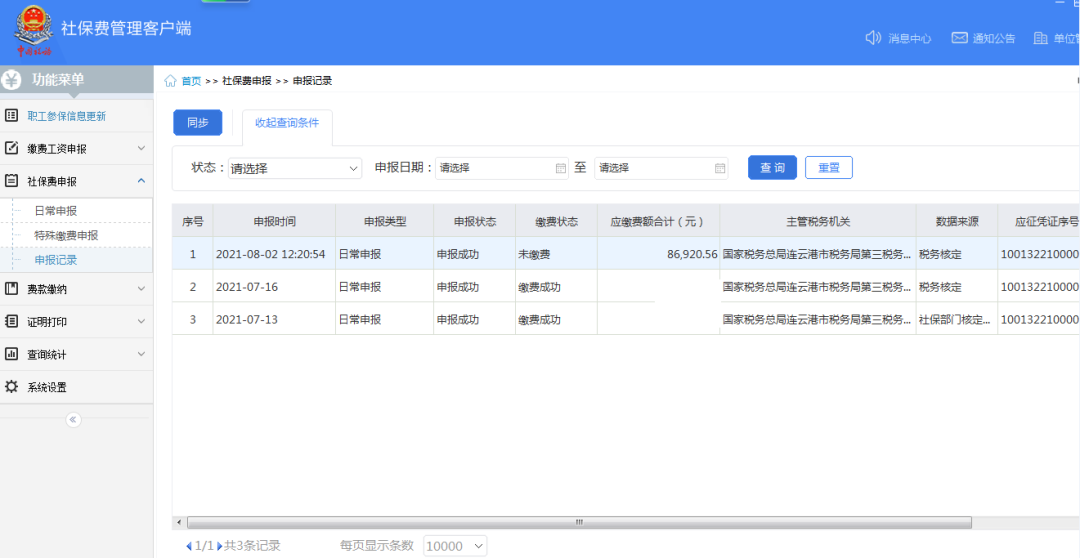Image resolution: width=1080 pixels, height=558 pixels.
Task: Select the row dated 2021-08-02 12:20:54
Action: coord(625,254)
